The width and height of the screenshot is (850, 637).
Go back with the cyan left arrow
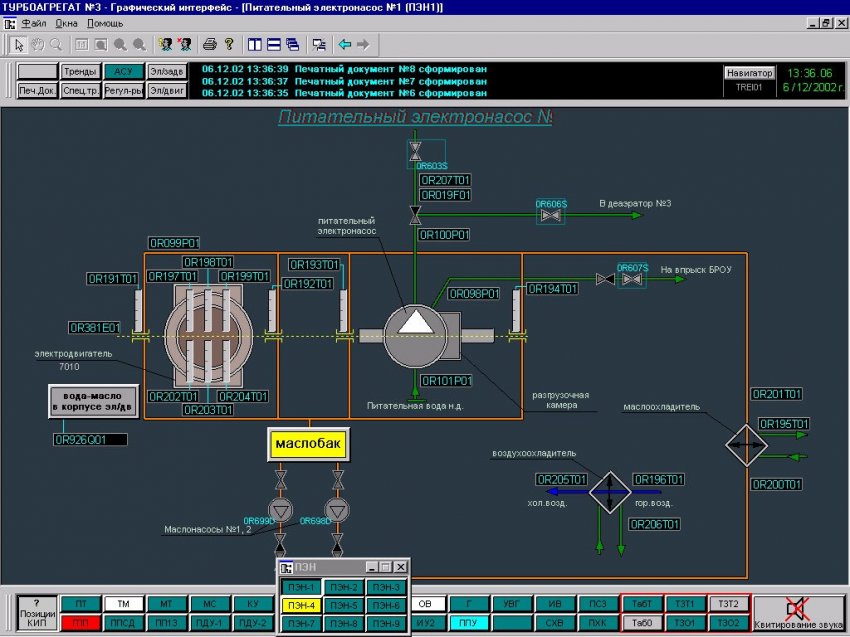tap(345, 44)
